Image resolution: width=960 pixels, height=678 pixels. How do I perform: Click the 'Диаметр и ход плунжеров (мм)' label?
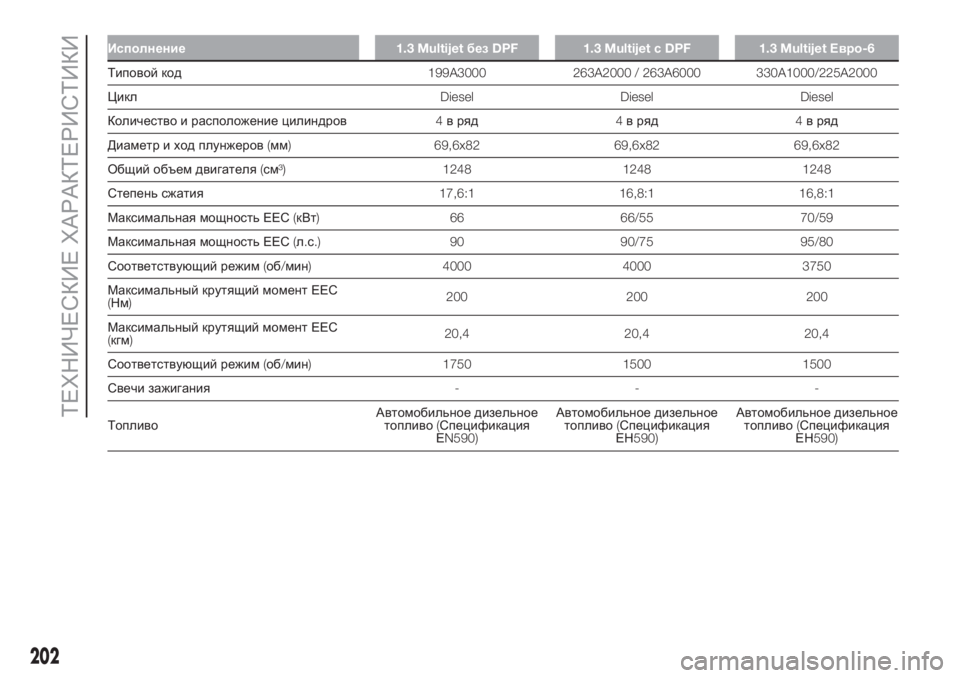tap(200, 145)
